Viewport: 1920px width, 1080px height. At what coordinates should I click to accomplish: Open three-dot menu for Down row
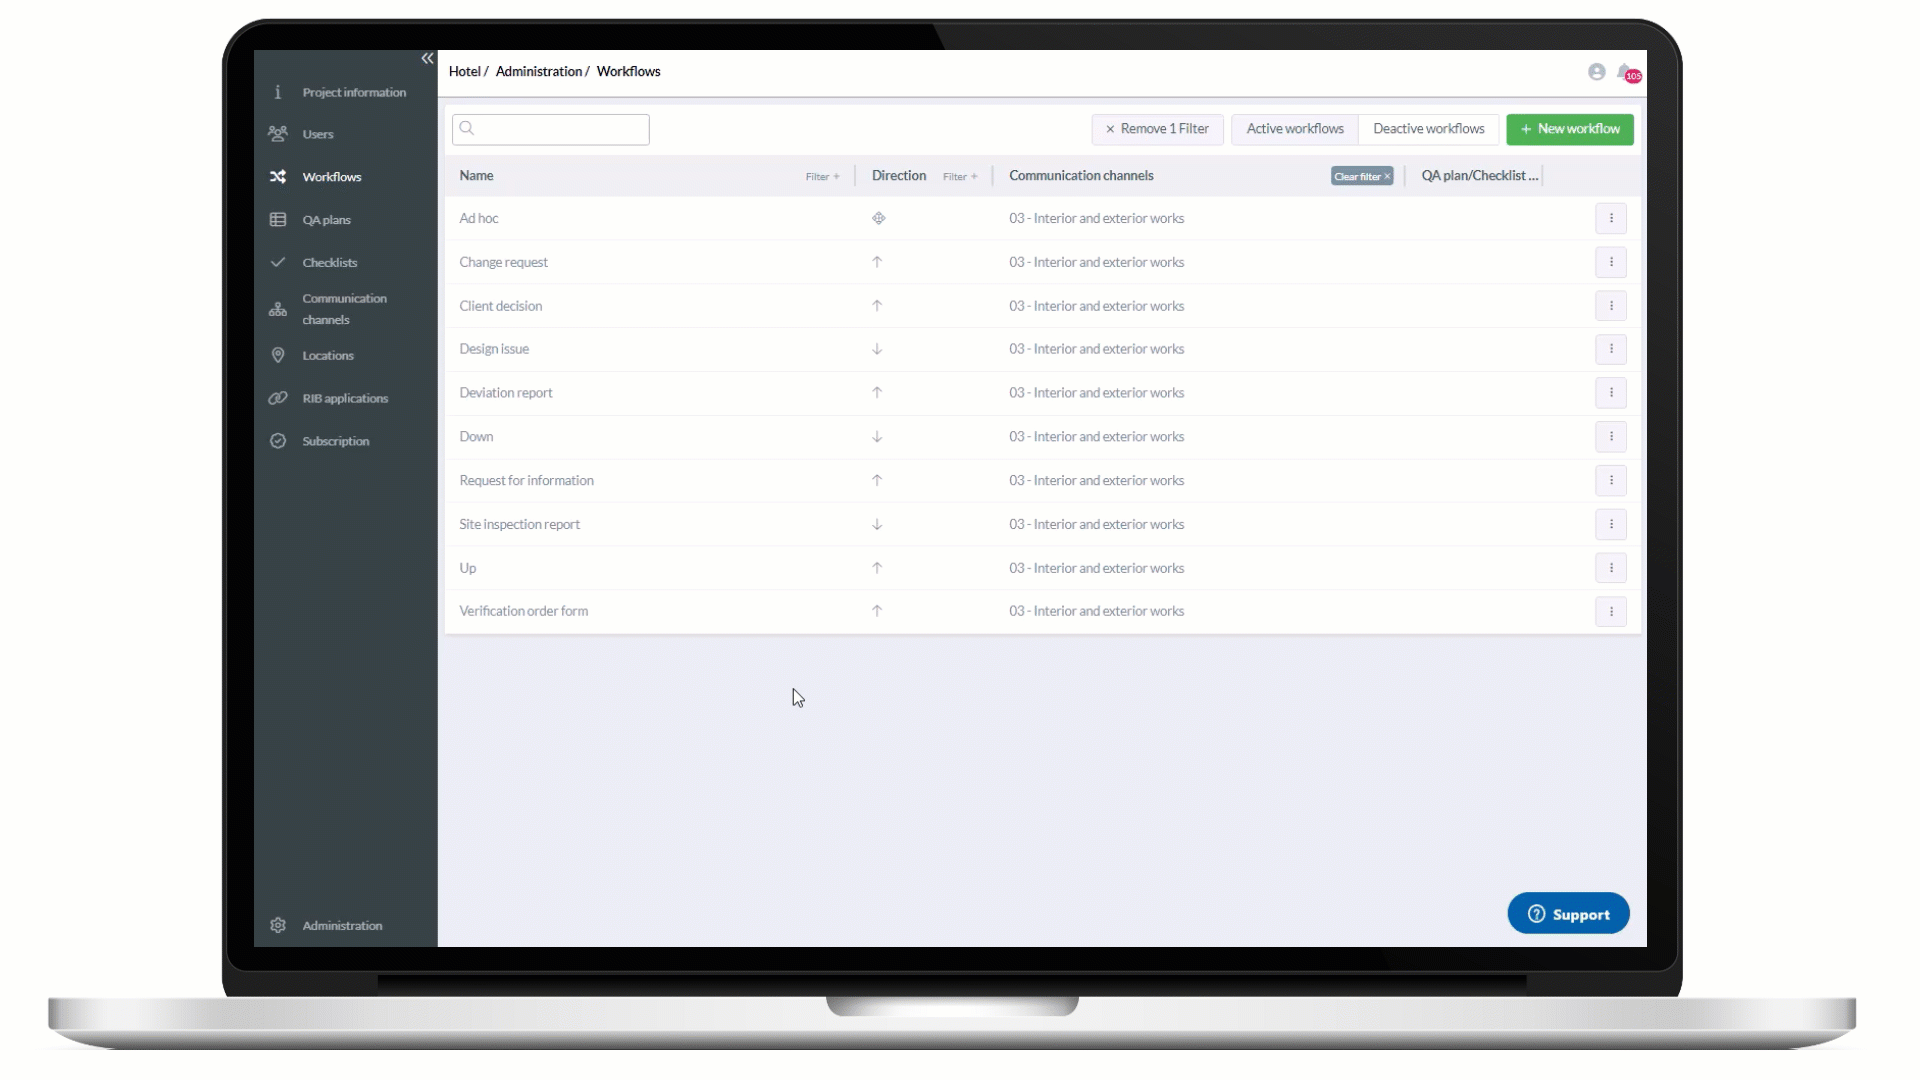1611,437
